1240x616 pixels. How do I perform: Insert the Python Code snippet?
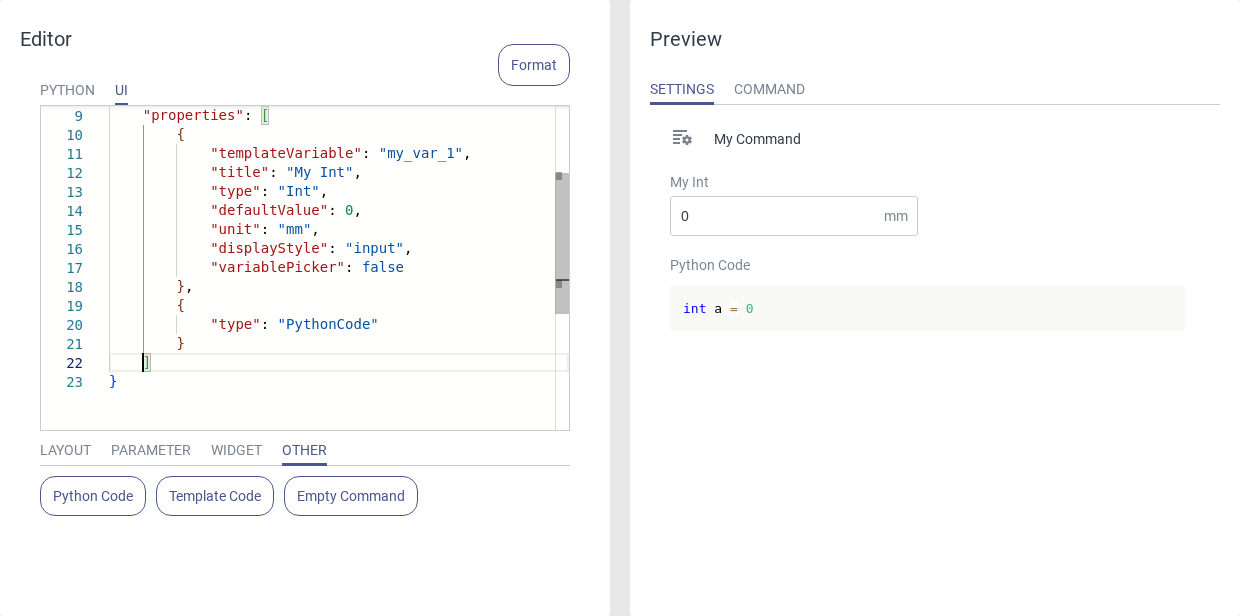[x=93, y=496]
